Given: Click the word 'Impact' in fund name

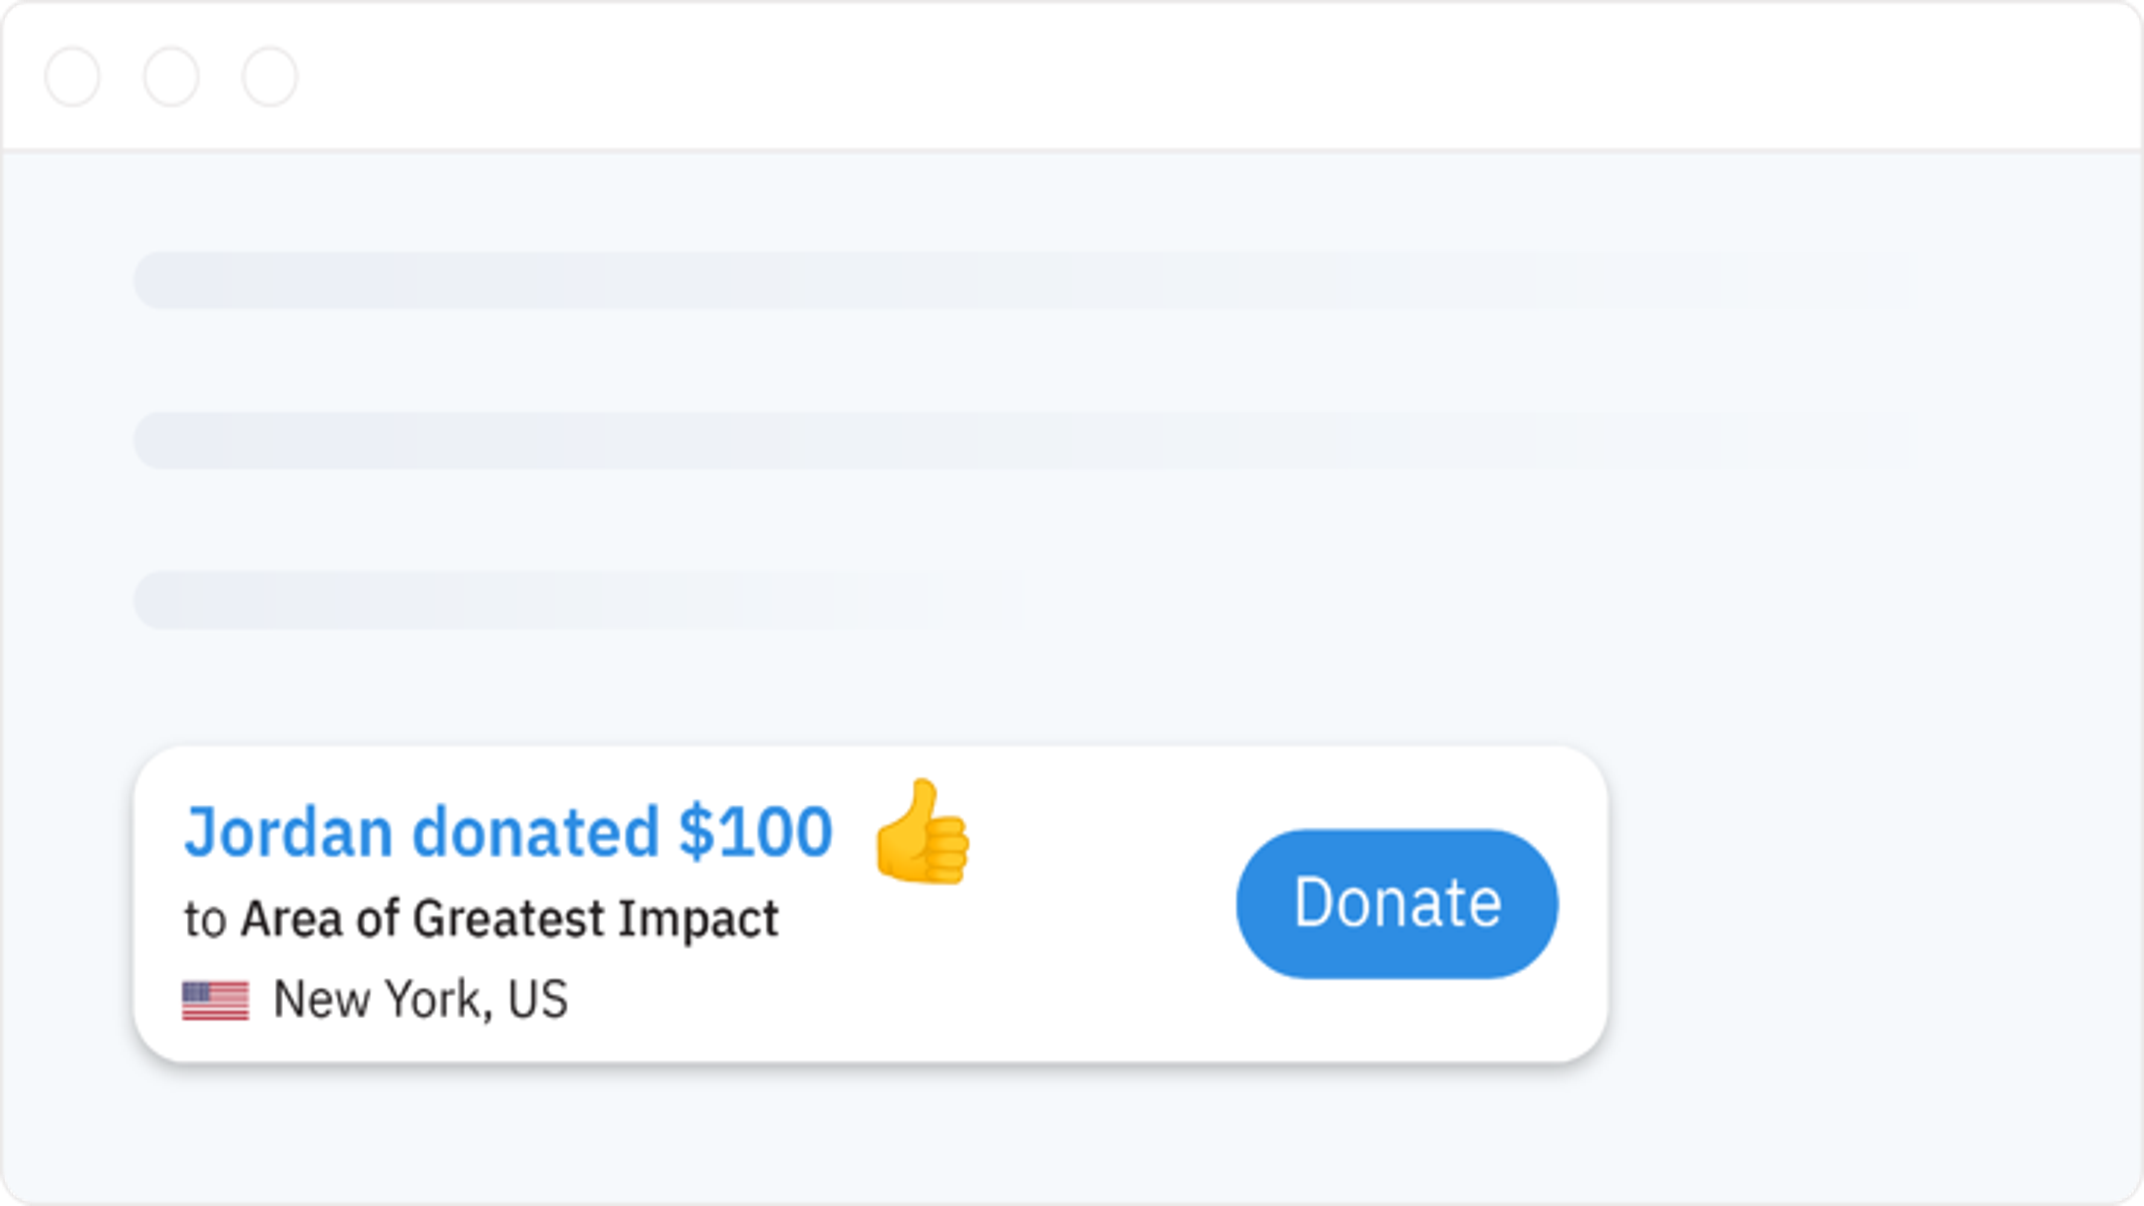Looking at the screenshot, I should coord(697,919).
